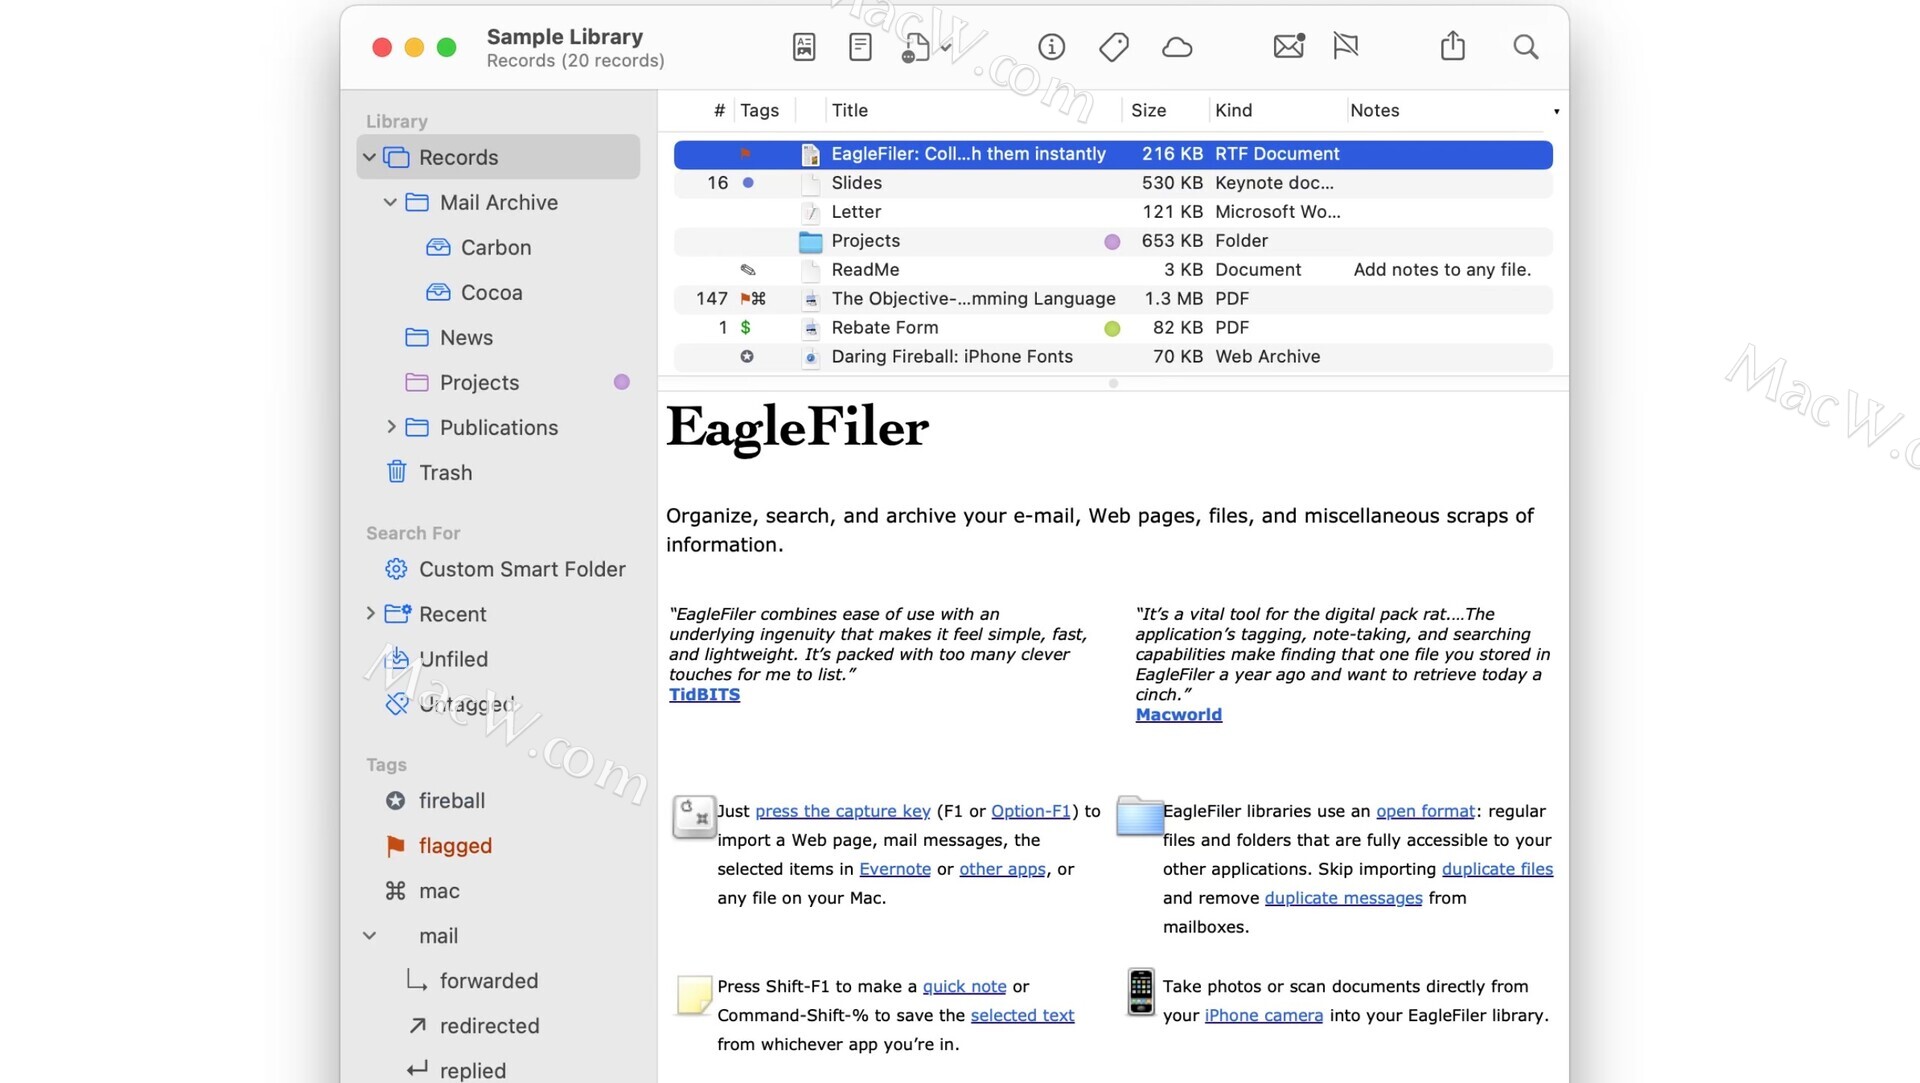
Task: Click the Tags toolbar icon
Action: point(1113,47)
